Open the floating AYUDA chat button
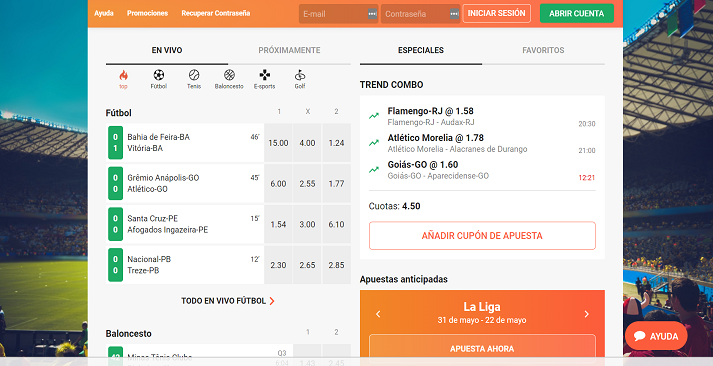Screen dimensions: 713x366 click(656, 336)
